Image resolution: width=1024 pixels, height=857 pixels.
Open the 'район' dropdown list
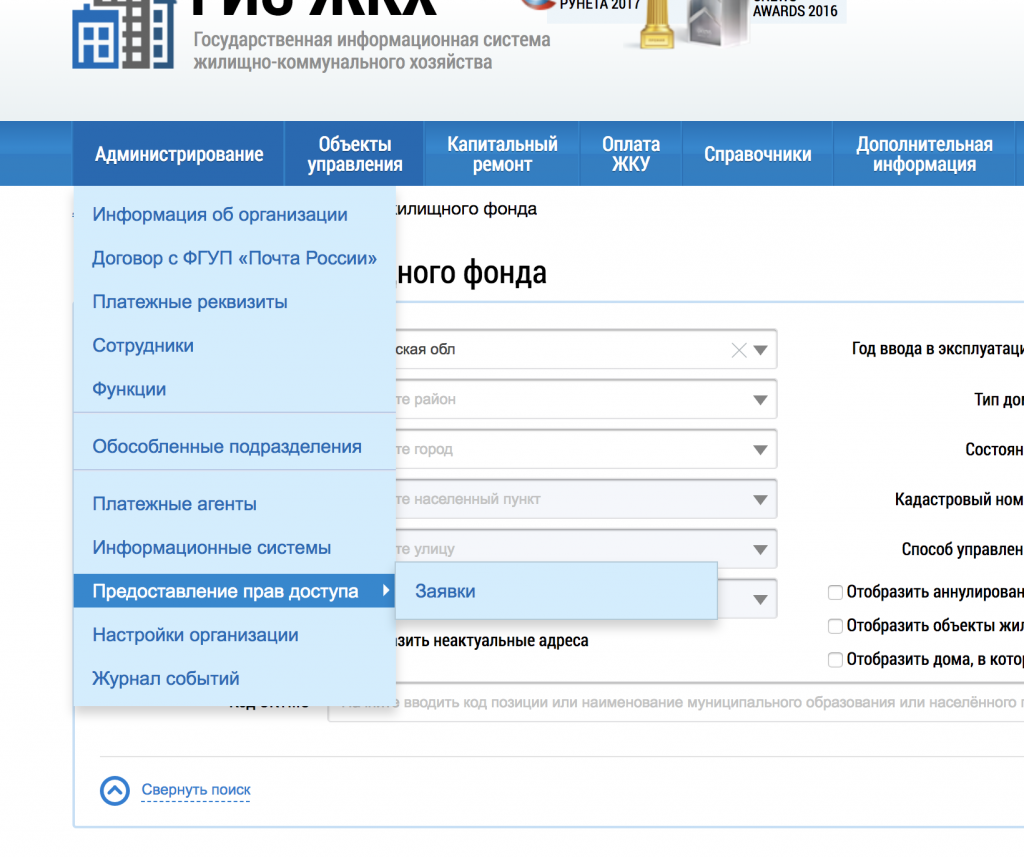click(x=760, y=400)
